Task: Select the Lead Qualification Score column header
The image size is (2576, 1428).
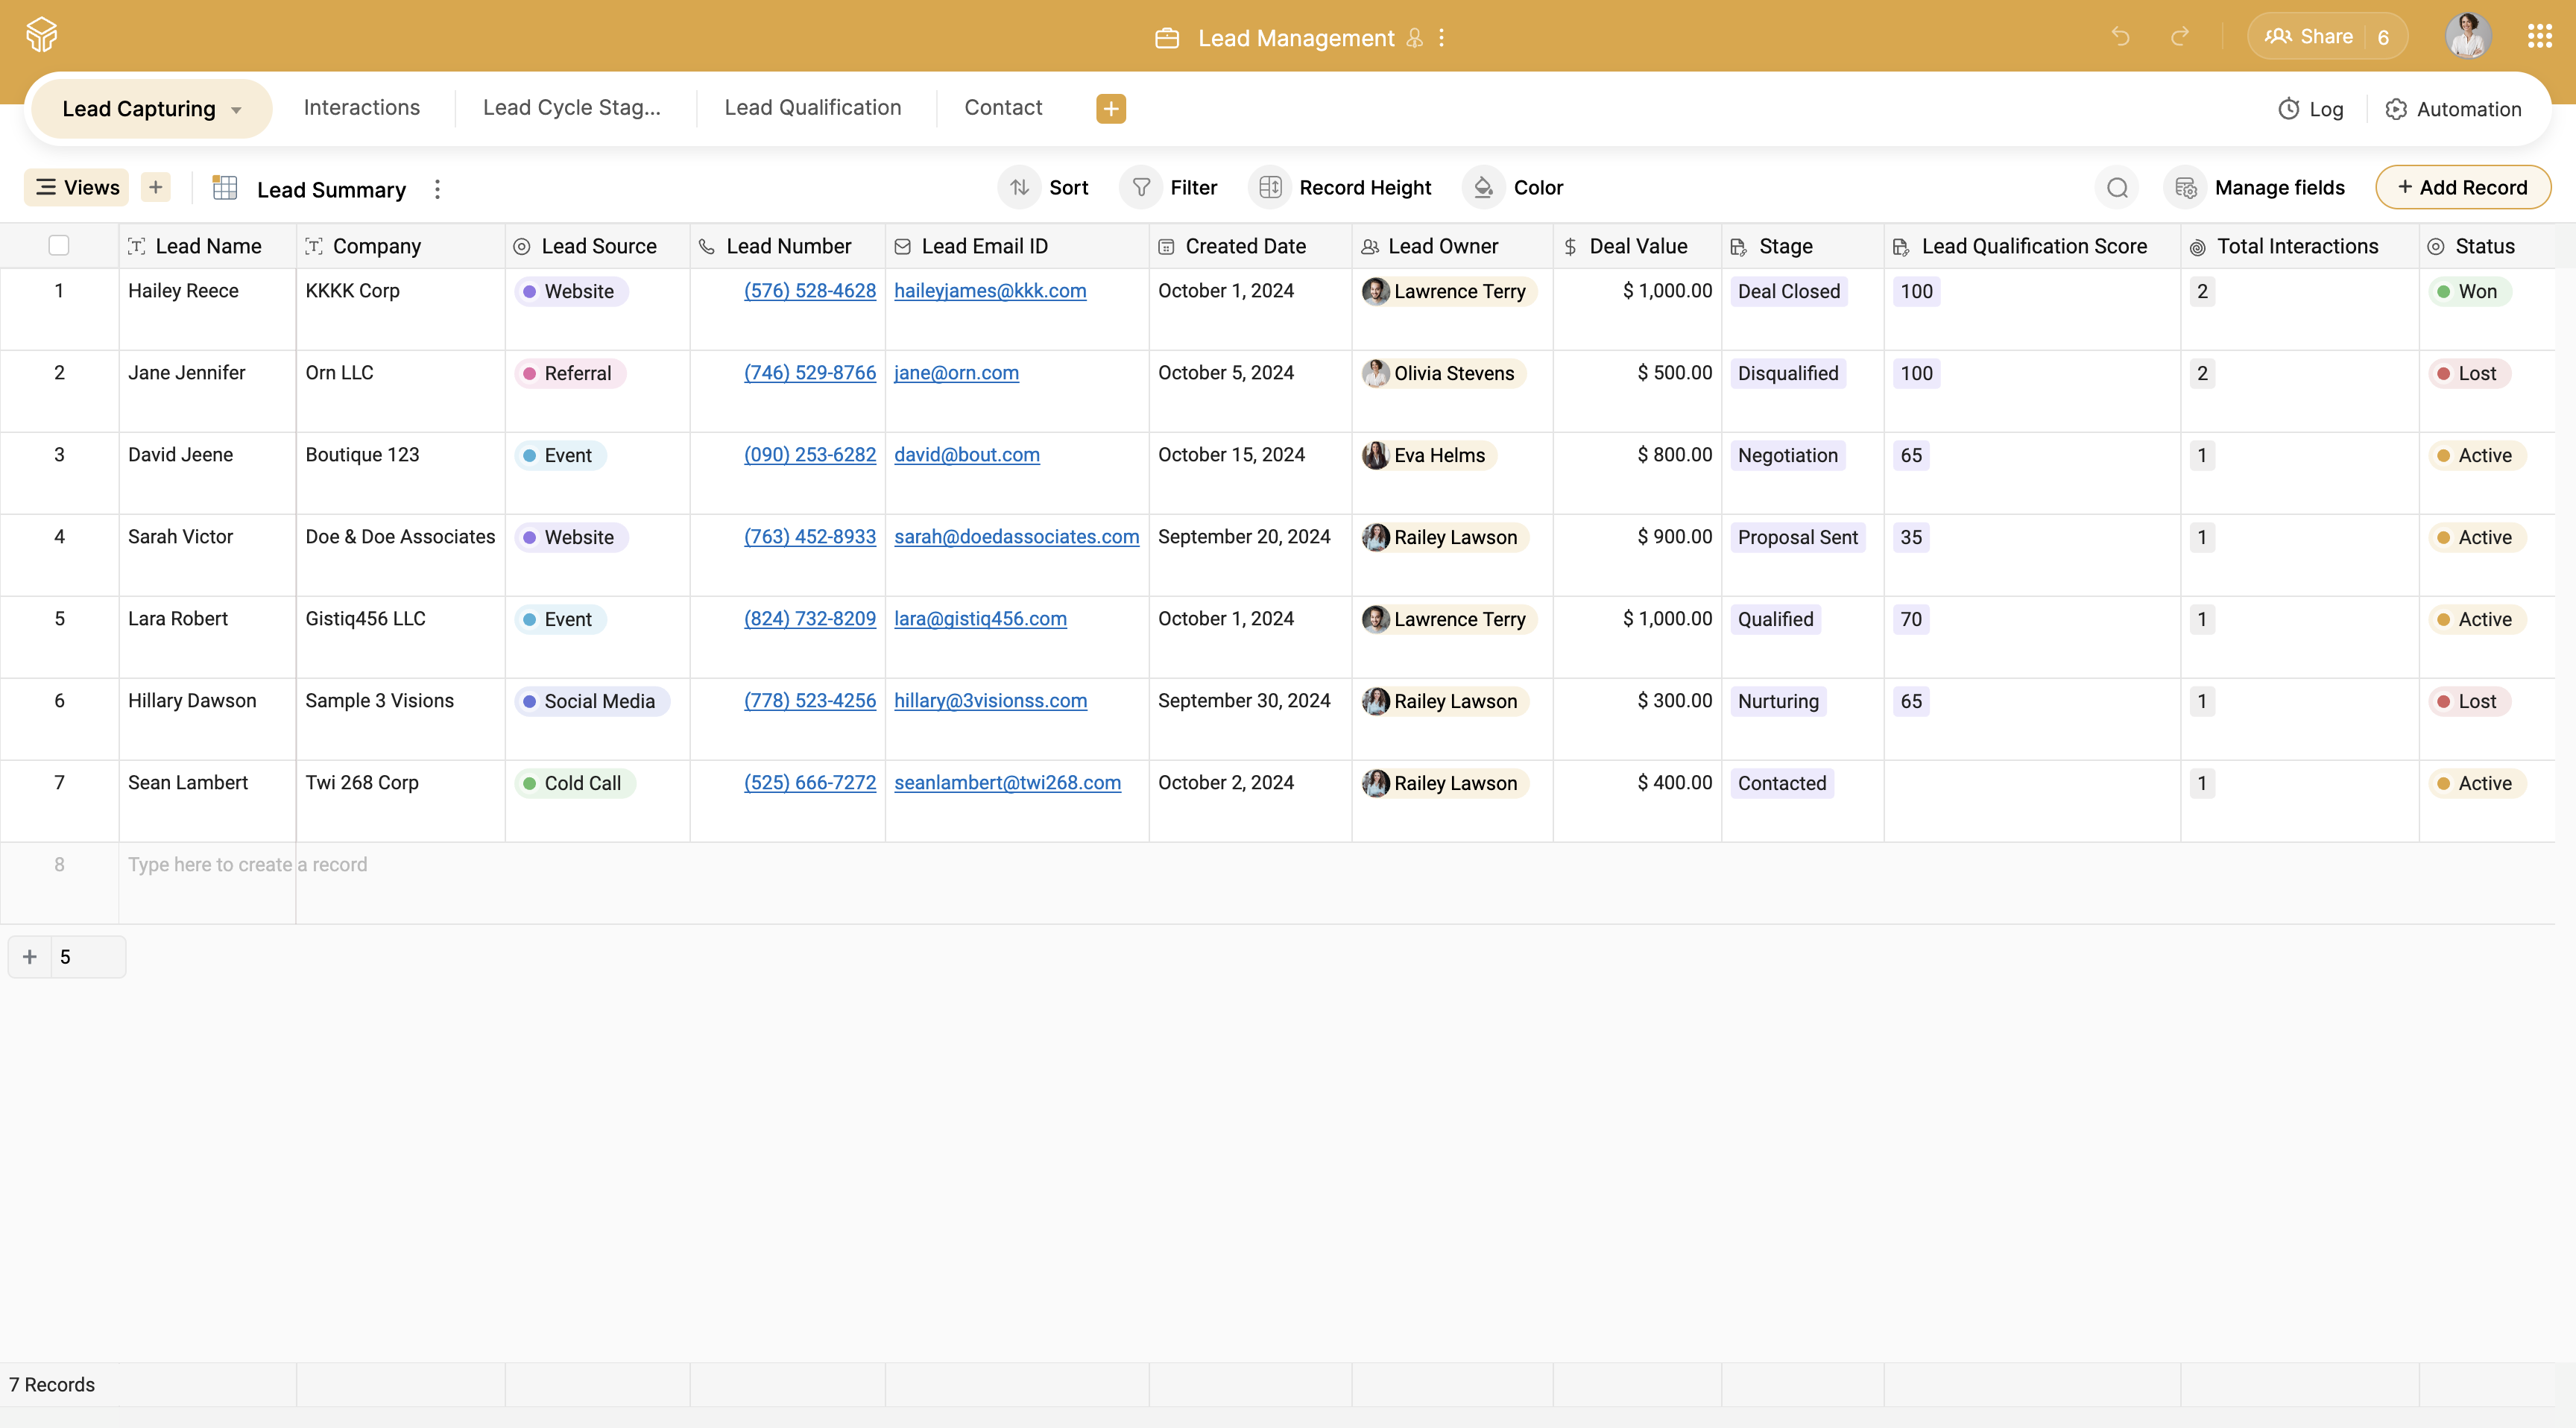Action: [x=2033, y=246]
